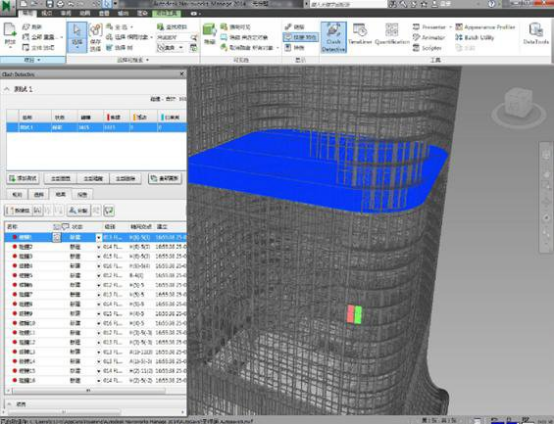
Task: Click the Save Selection icon
Action: tap(95, 31)
